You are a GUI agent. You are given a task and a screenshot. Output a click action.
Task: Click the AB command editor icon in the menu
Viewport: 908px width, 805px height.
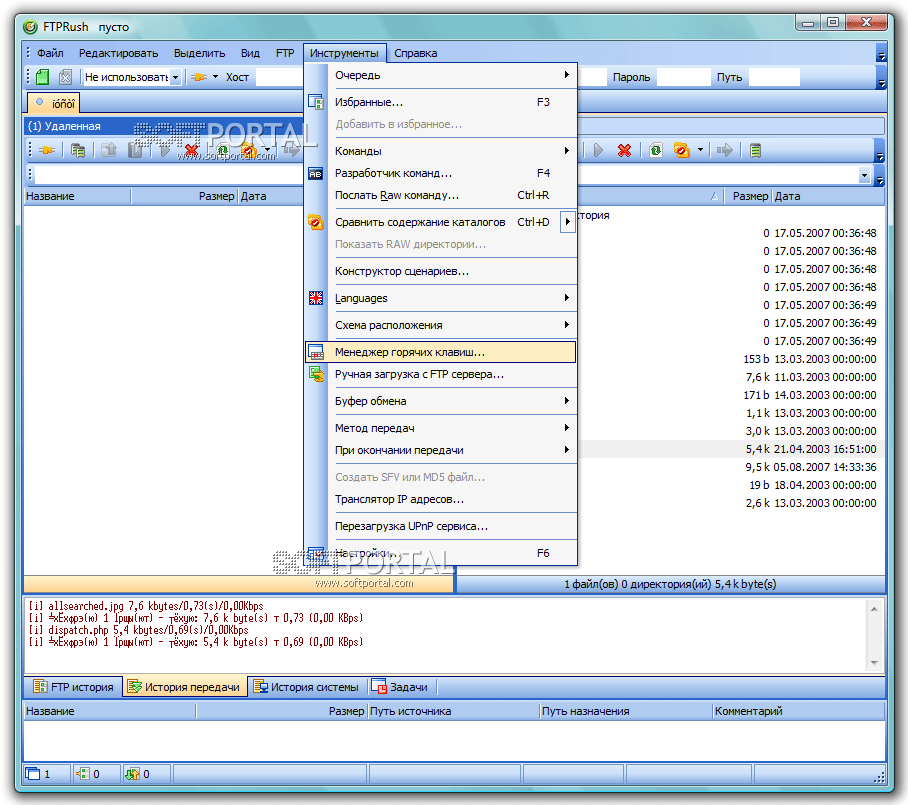[316, 173]
